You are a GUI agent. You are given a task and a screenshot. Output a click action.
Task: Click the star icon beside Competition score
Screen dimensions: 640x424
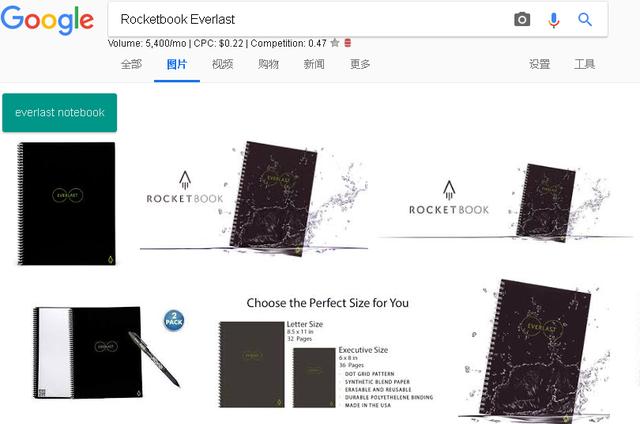(335, 42)
